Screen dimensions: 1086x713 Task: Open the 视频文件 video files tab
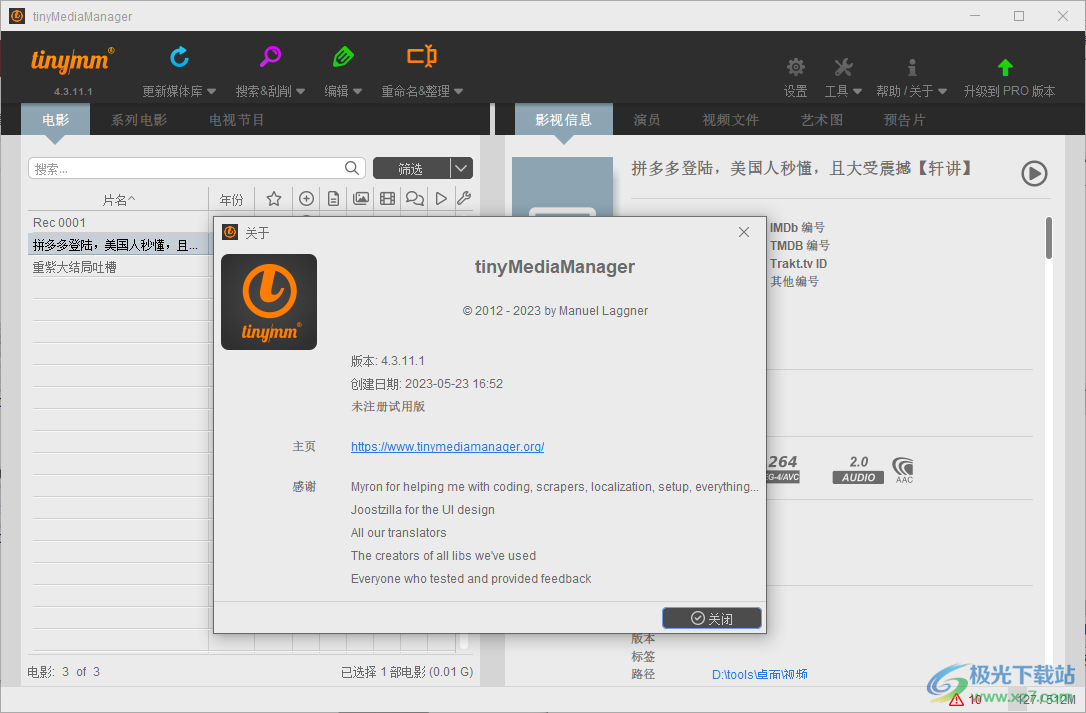click(731, 120)
